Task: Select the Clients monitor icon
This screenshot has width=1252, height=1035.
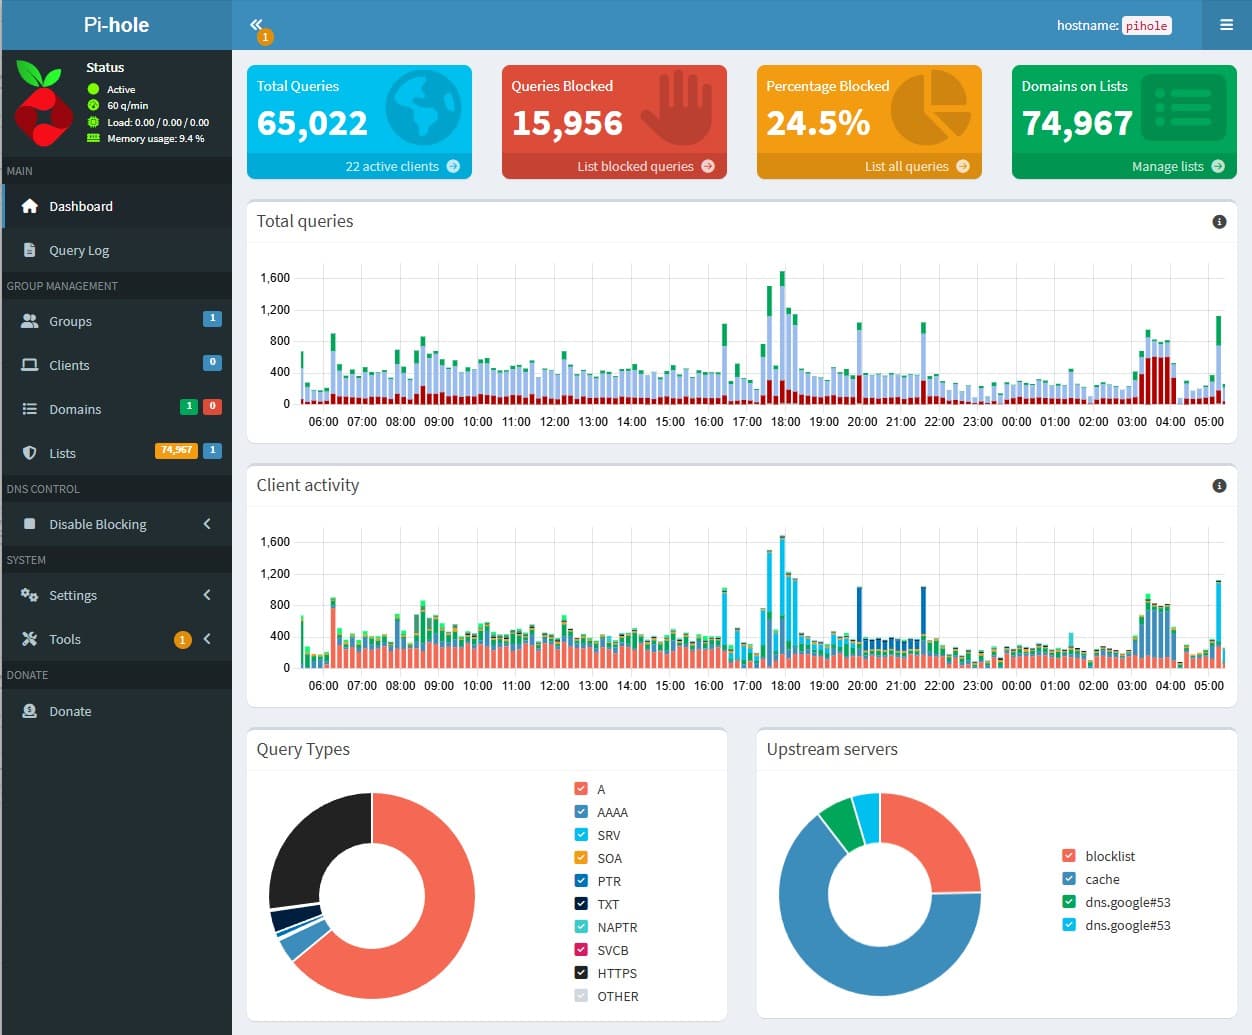Action: (x=31, y=365)
